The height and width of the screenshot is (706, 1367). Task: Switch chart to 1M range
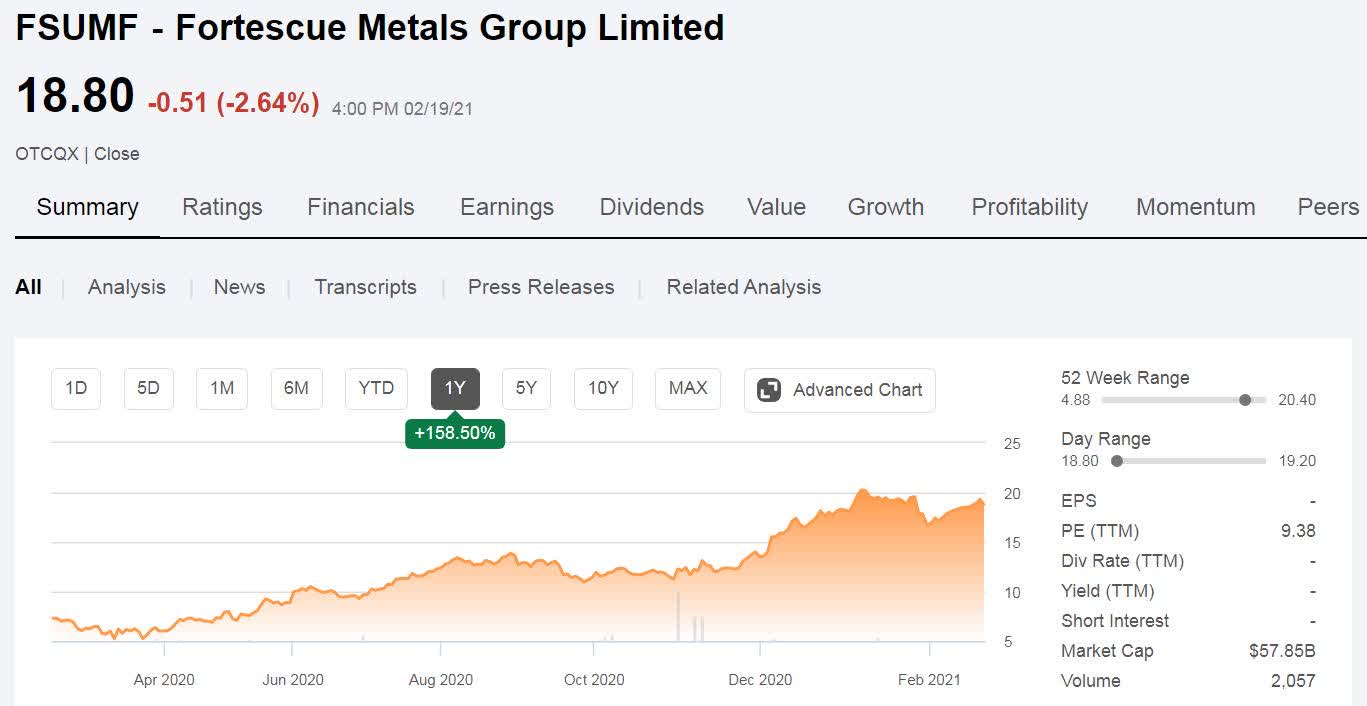coord(222,389)
